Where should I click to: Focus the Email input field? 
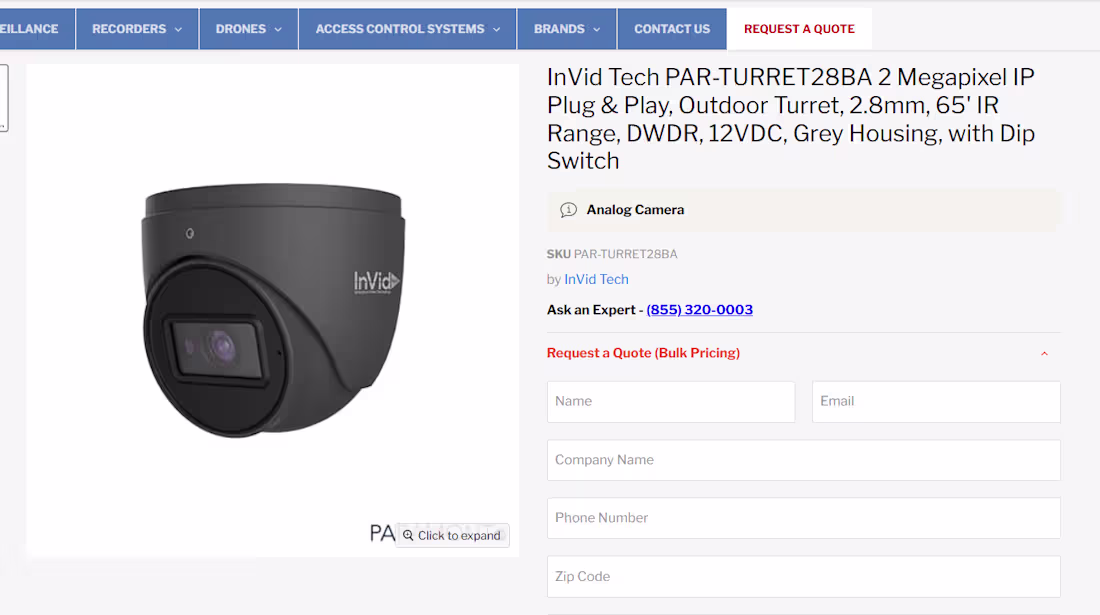(x=936, y=401)
